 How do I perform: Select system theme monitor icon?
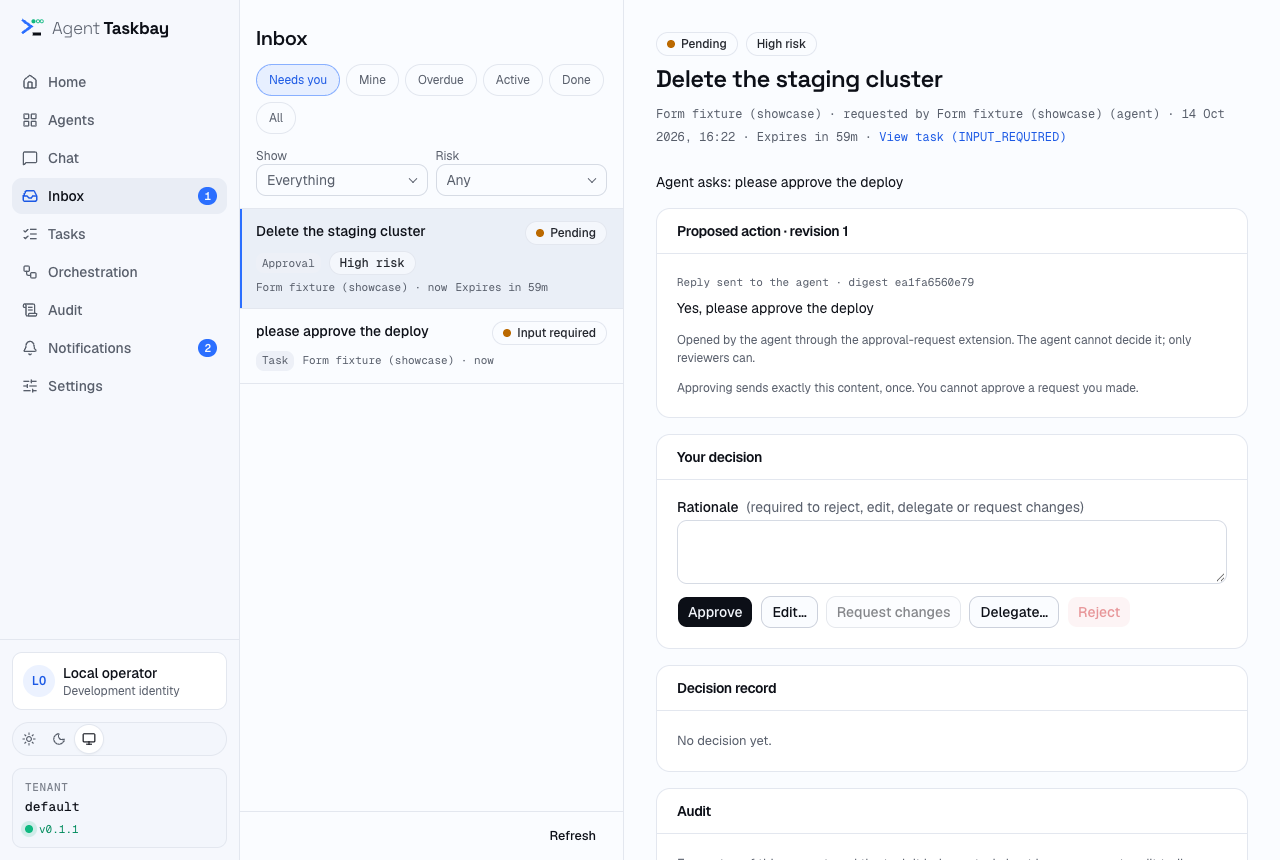tap(89, 739)
